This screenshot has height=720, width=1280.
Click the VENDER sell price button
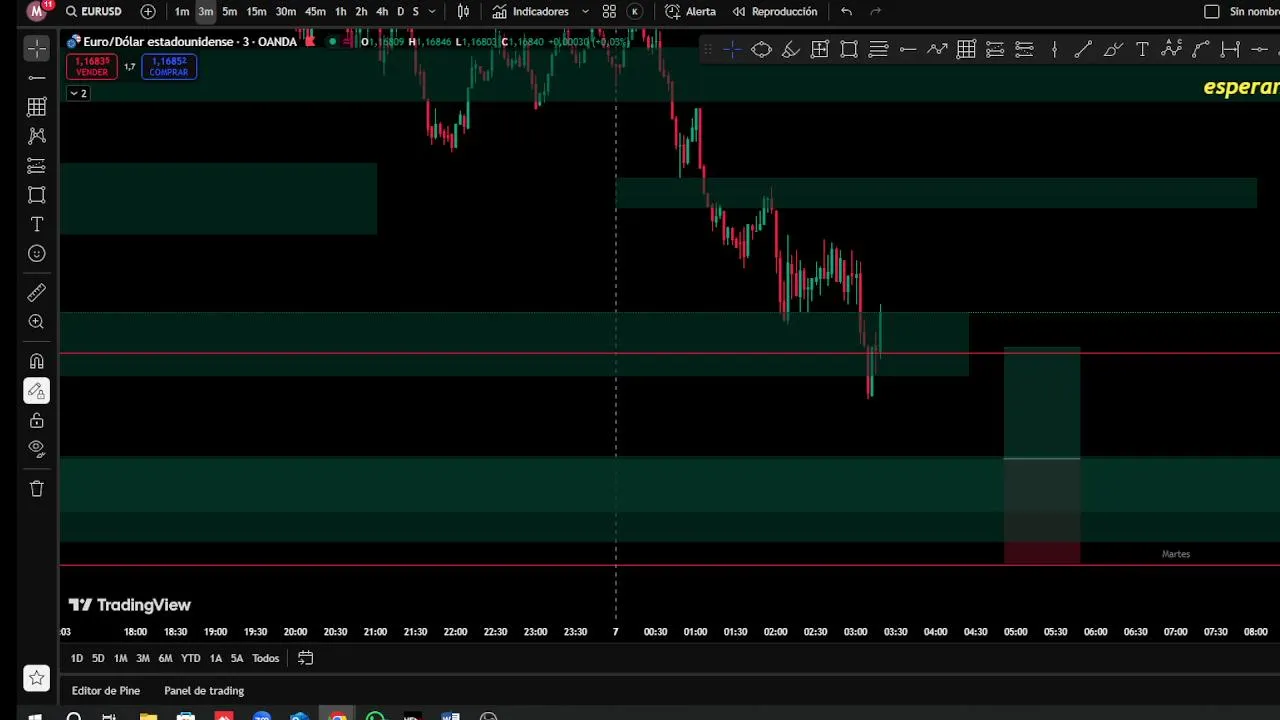[x=92, y=67]
